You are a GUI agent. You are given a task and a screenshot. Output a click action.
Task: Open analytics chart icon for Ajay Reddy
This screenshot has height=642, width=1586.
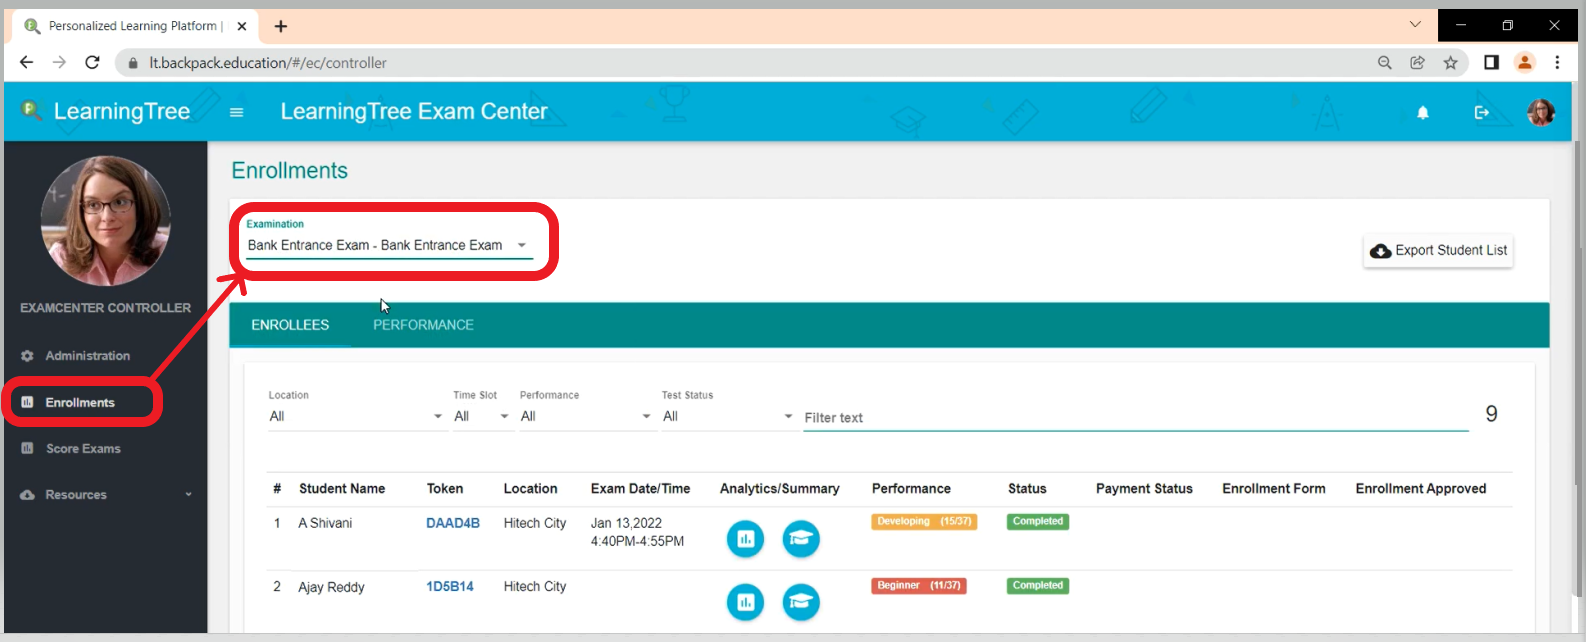point(745,602)
